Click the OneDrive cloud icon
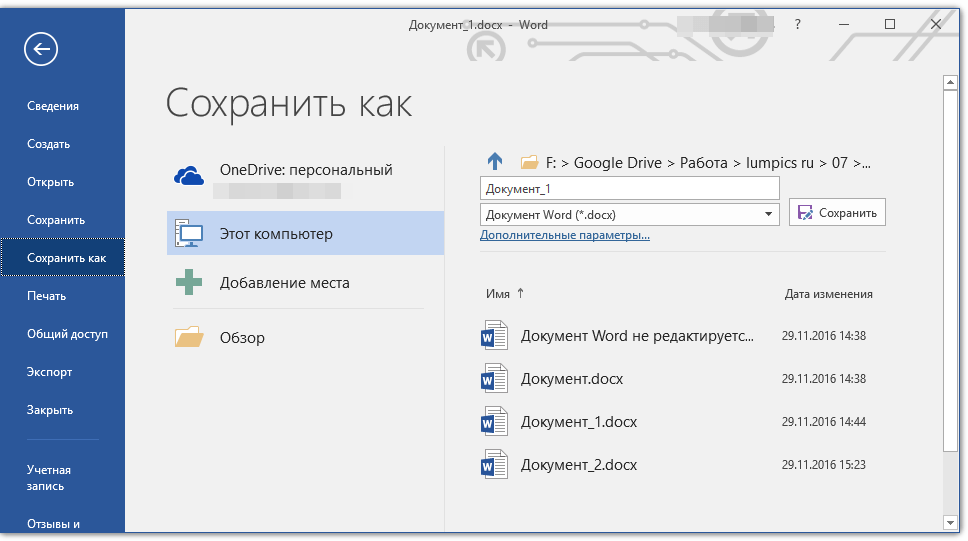The image size is (968, 541). pyautogui.click(x=189, y=177)
